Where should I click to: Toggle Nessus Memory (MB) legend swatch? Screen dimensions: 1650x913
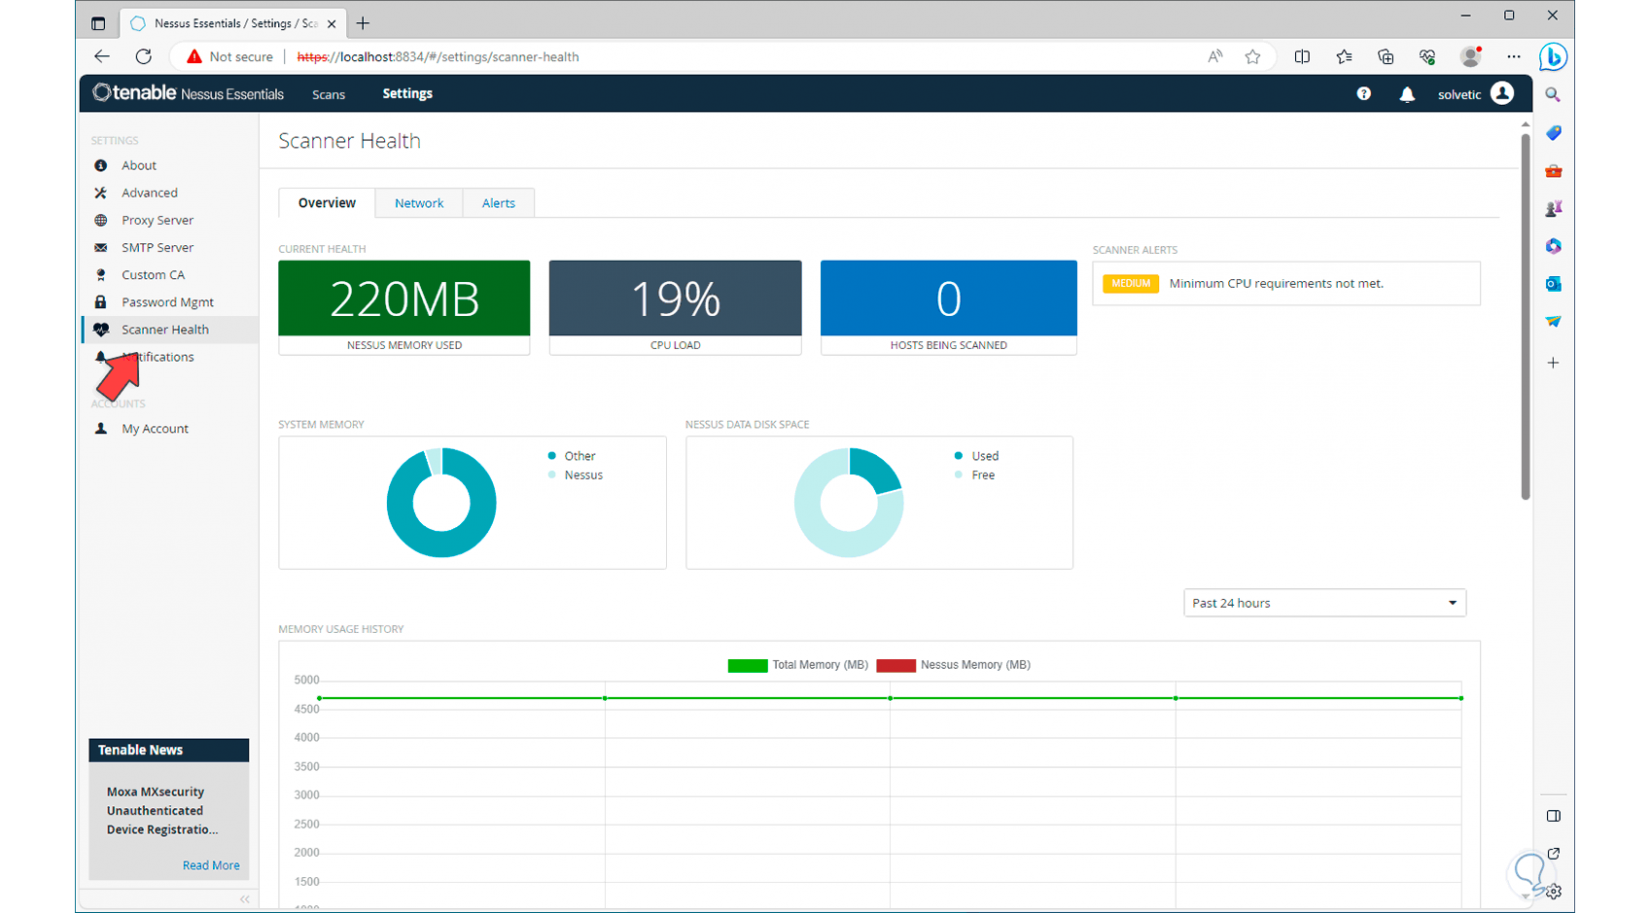tap(896, 666)
